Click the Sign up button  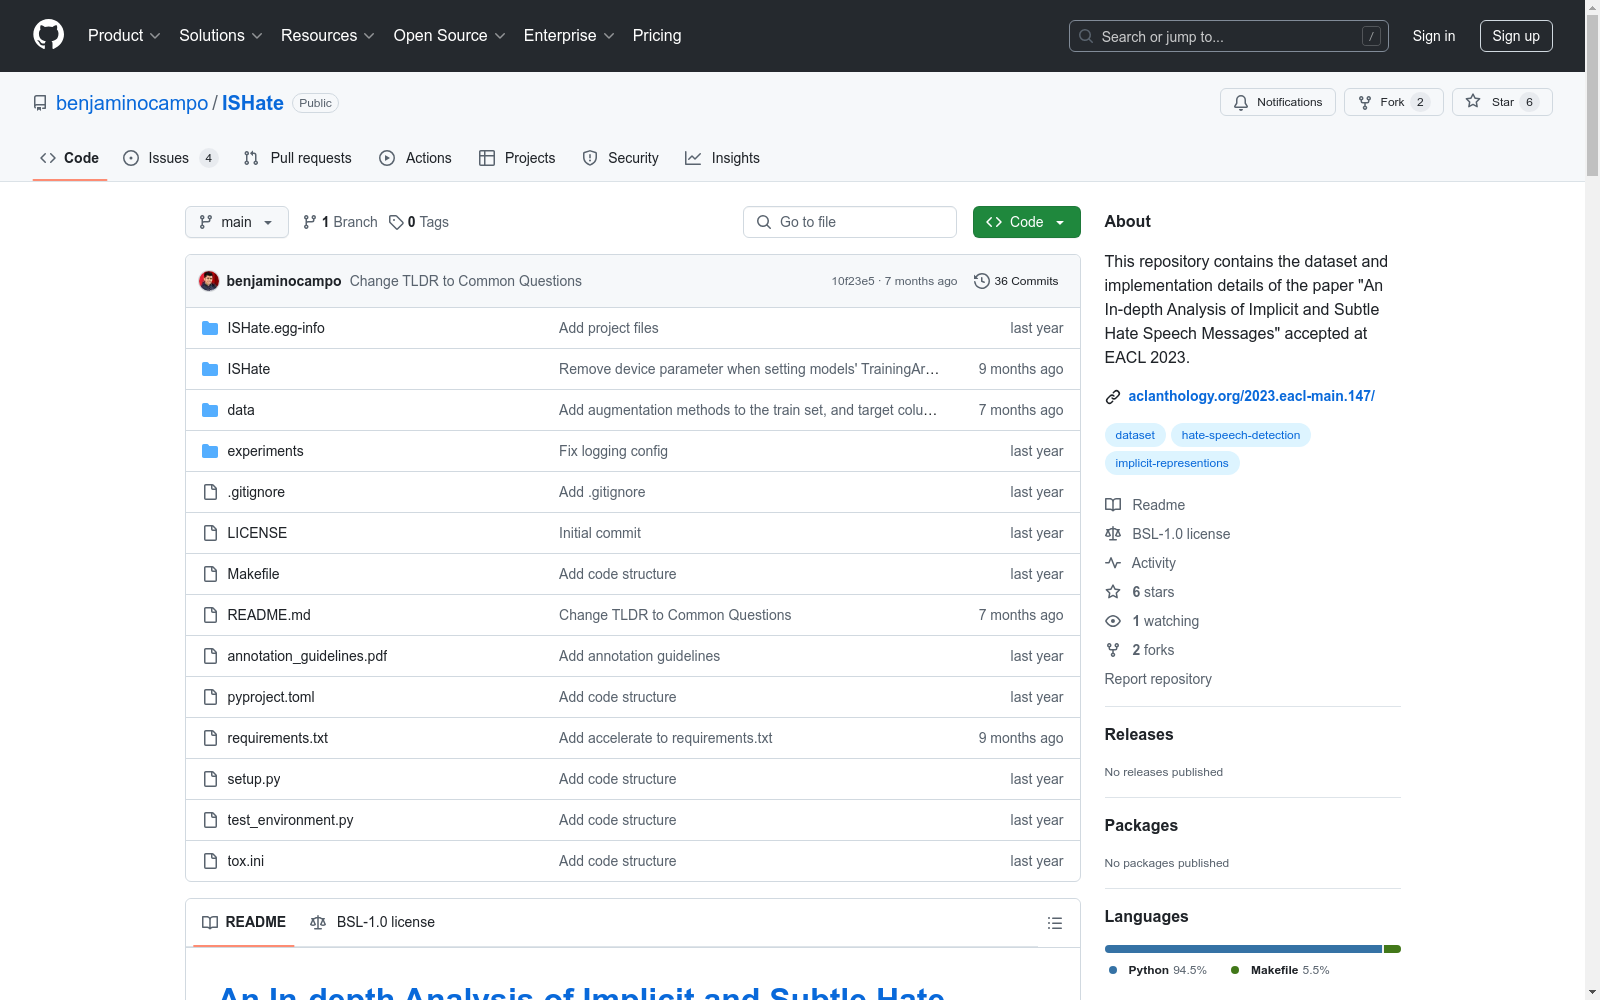(x=1516, y=36)
